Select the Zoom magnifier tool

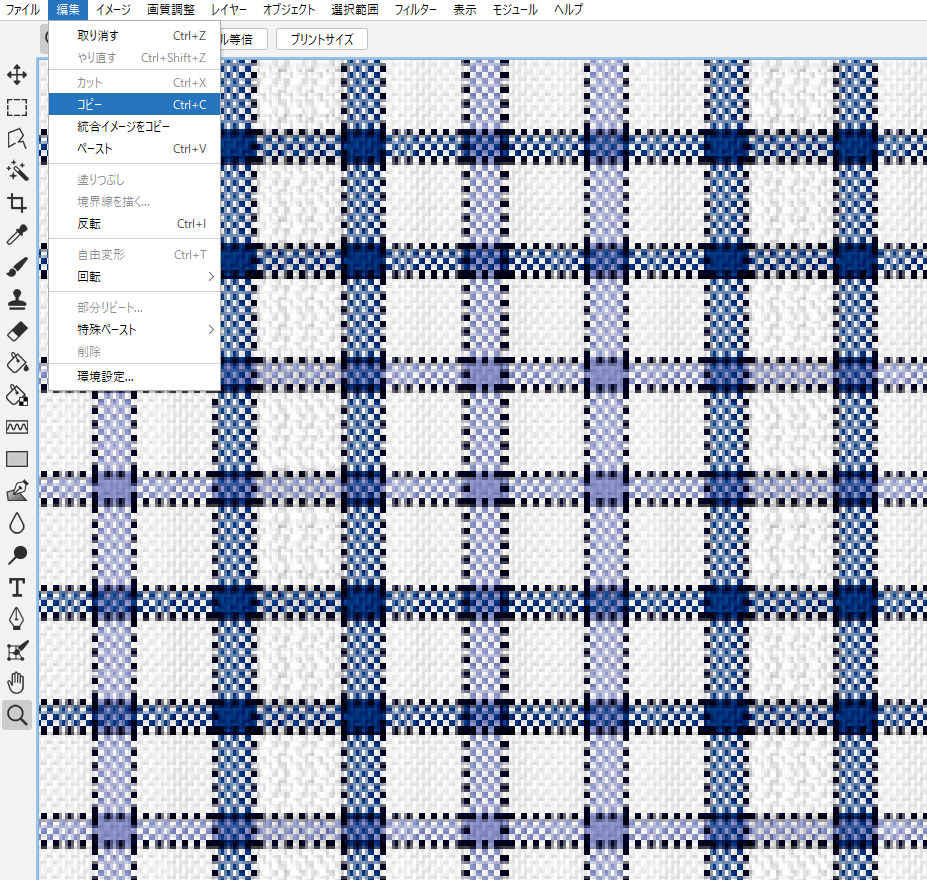(x=17, y=715)
